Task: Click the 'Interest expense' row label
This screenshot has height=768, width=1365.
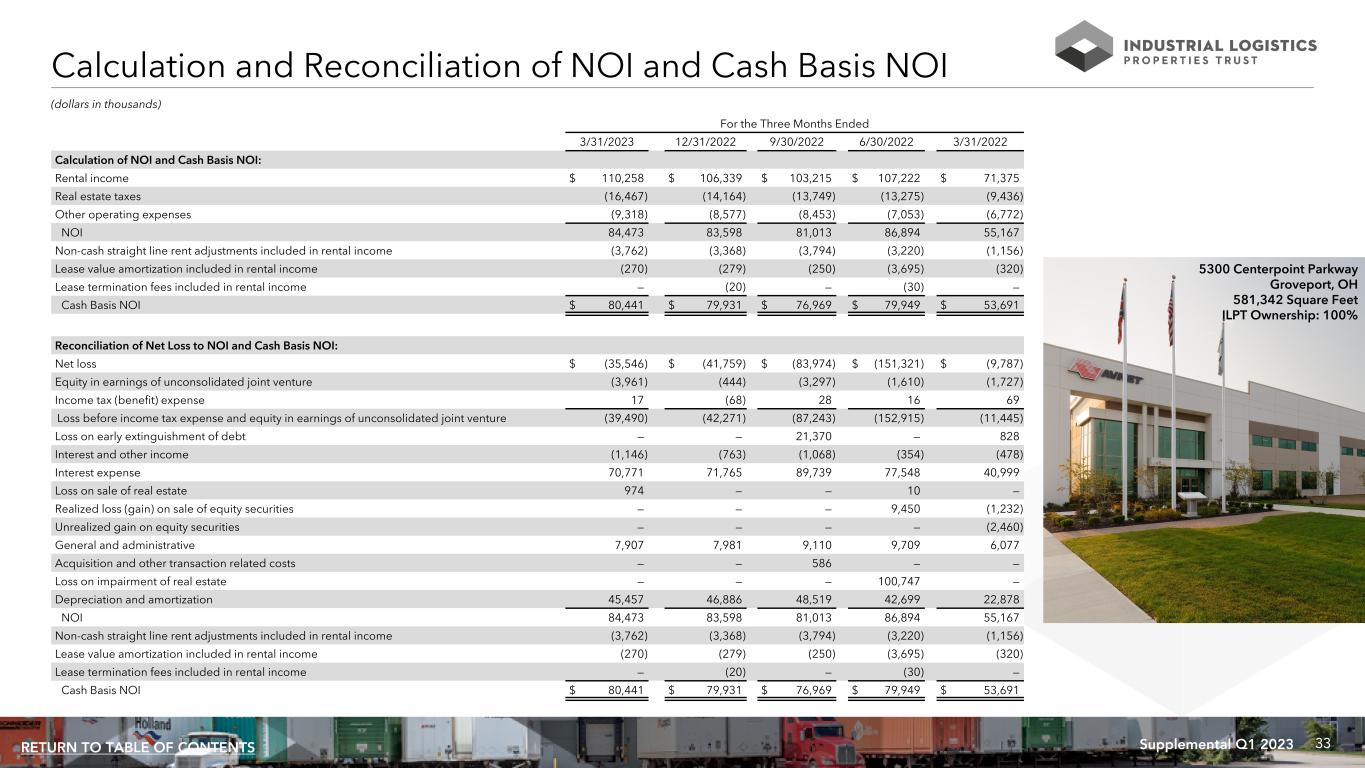Action: pos(97,473)
